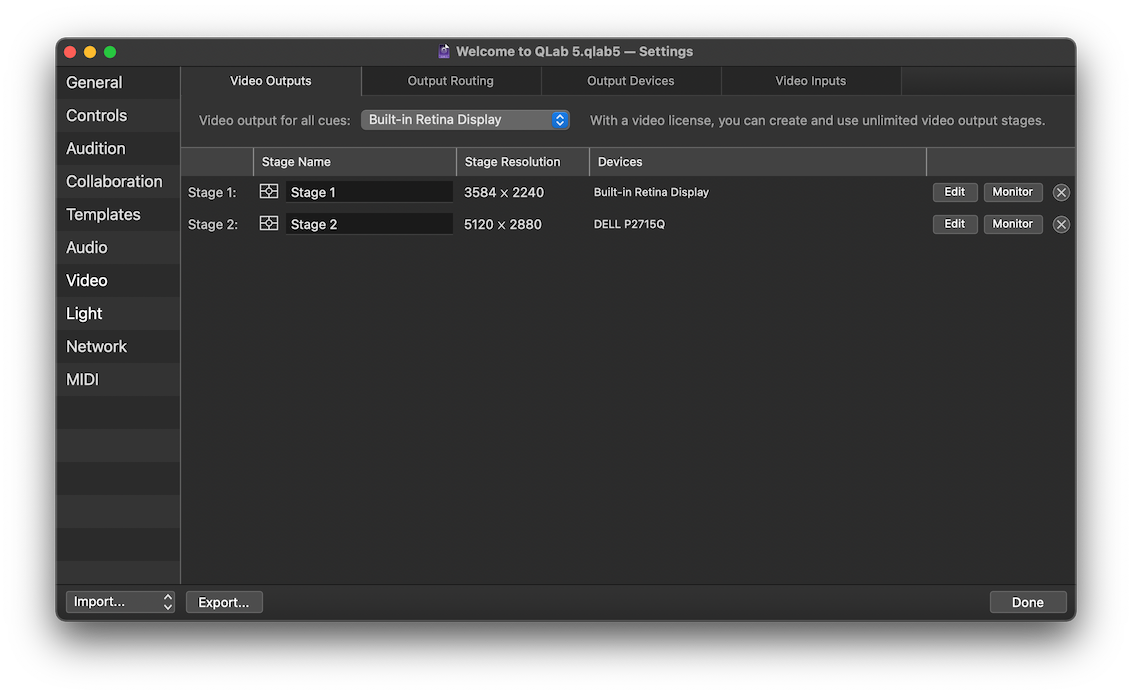Click the Export button
1132x695 pixels.
[223, 601]
